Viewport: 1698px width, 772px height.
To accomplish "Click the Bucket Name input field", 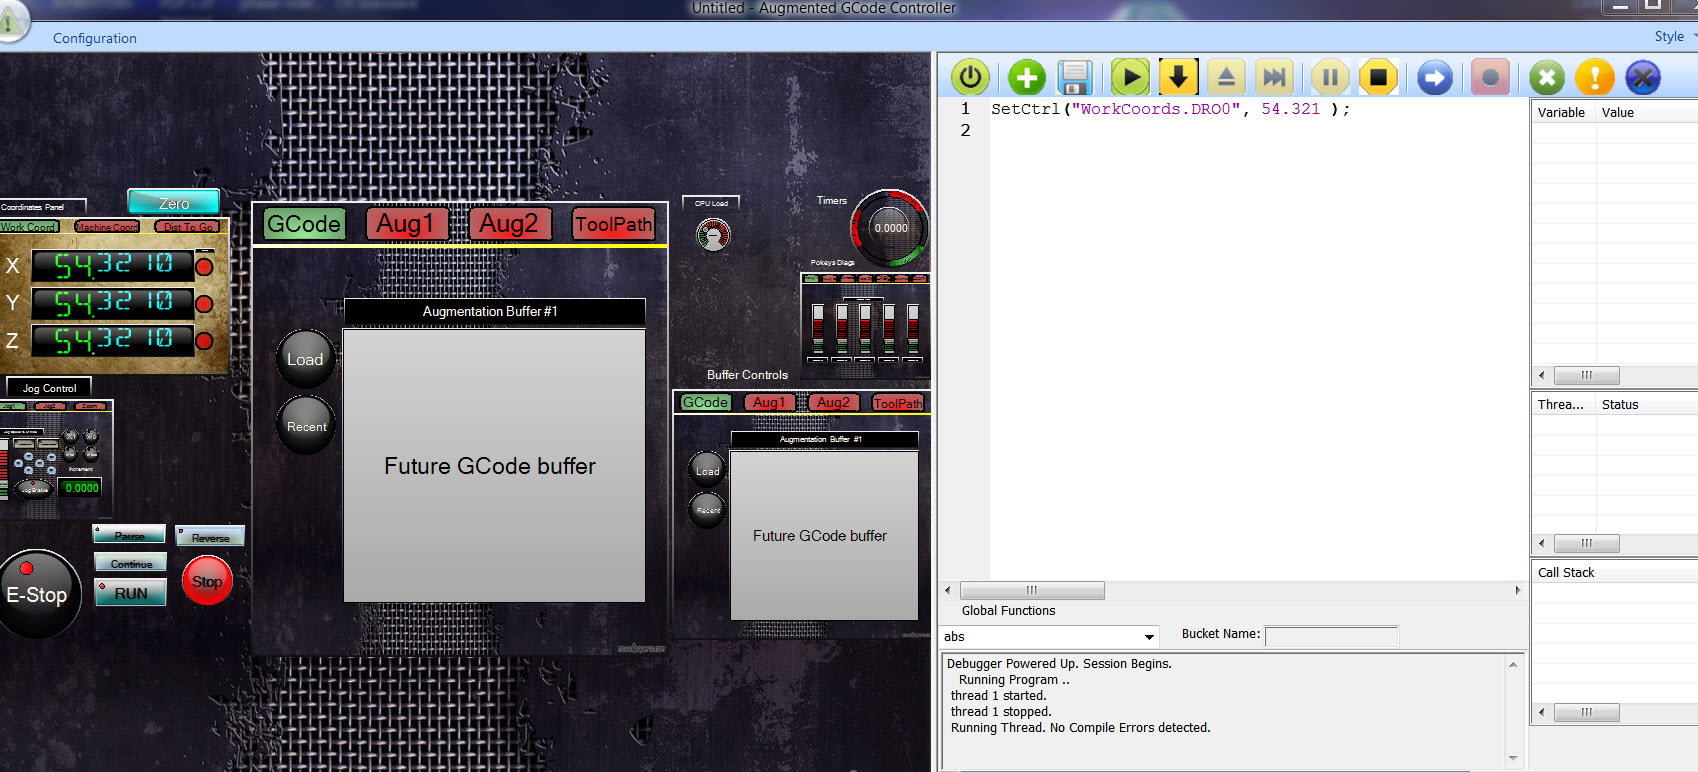I will (x=1331, y=636).
